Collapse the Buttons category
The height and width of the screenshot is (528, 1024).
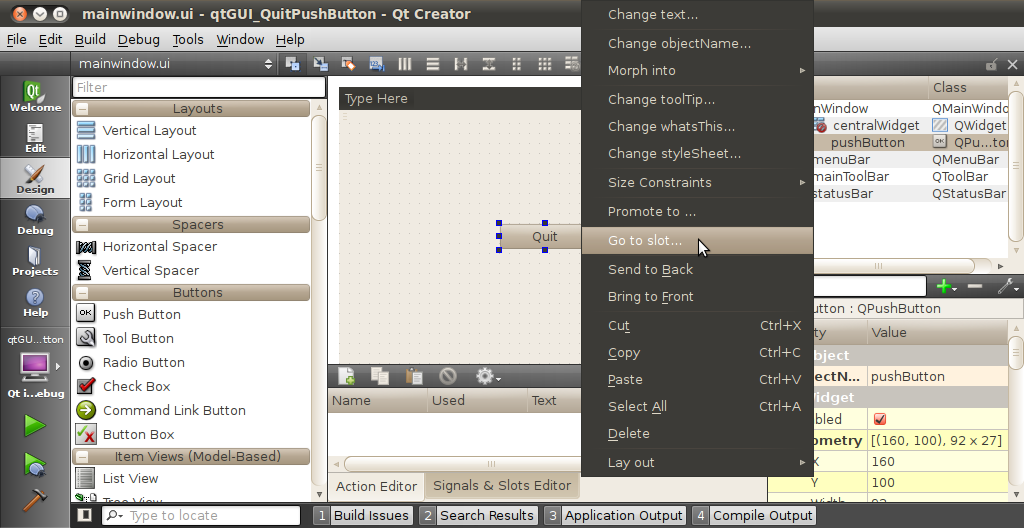coord(82,293)
